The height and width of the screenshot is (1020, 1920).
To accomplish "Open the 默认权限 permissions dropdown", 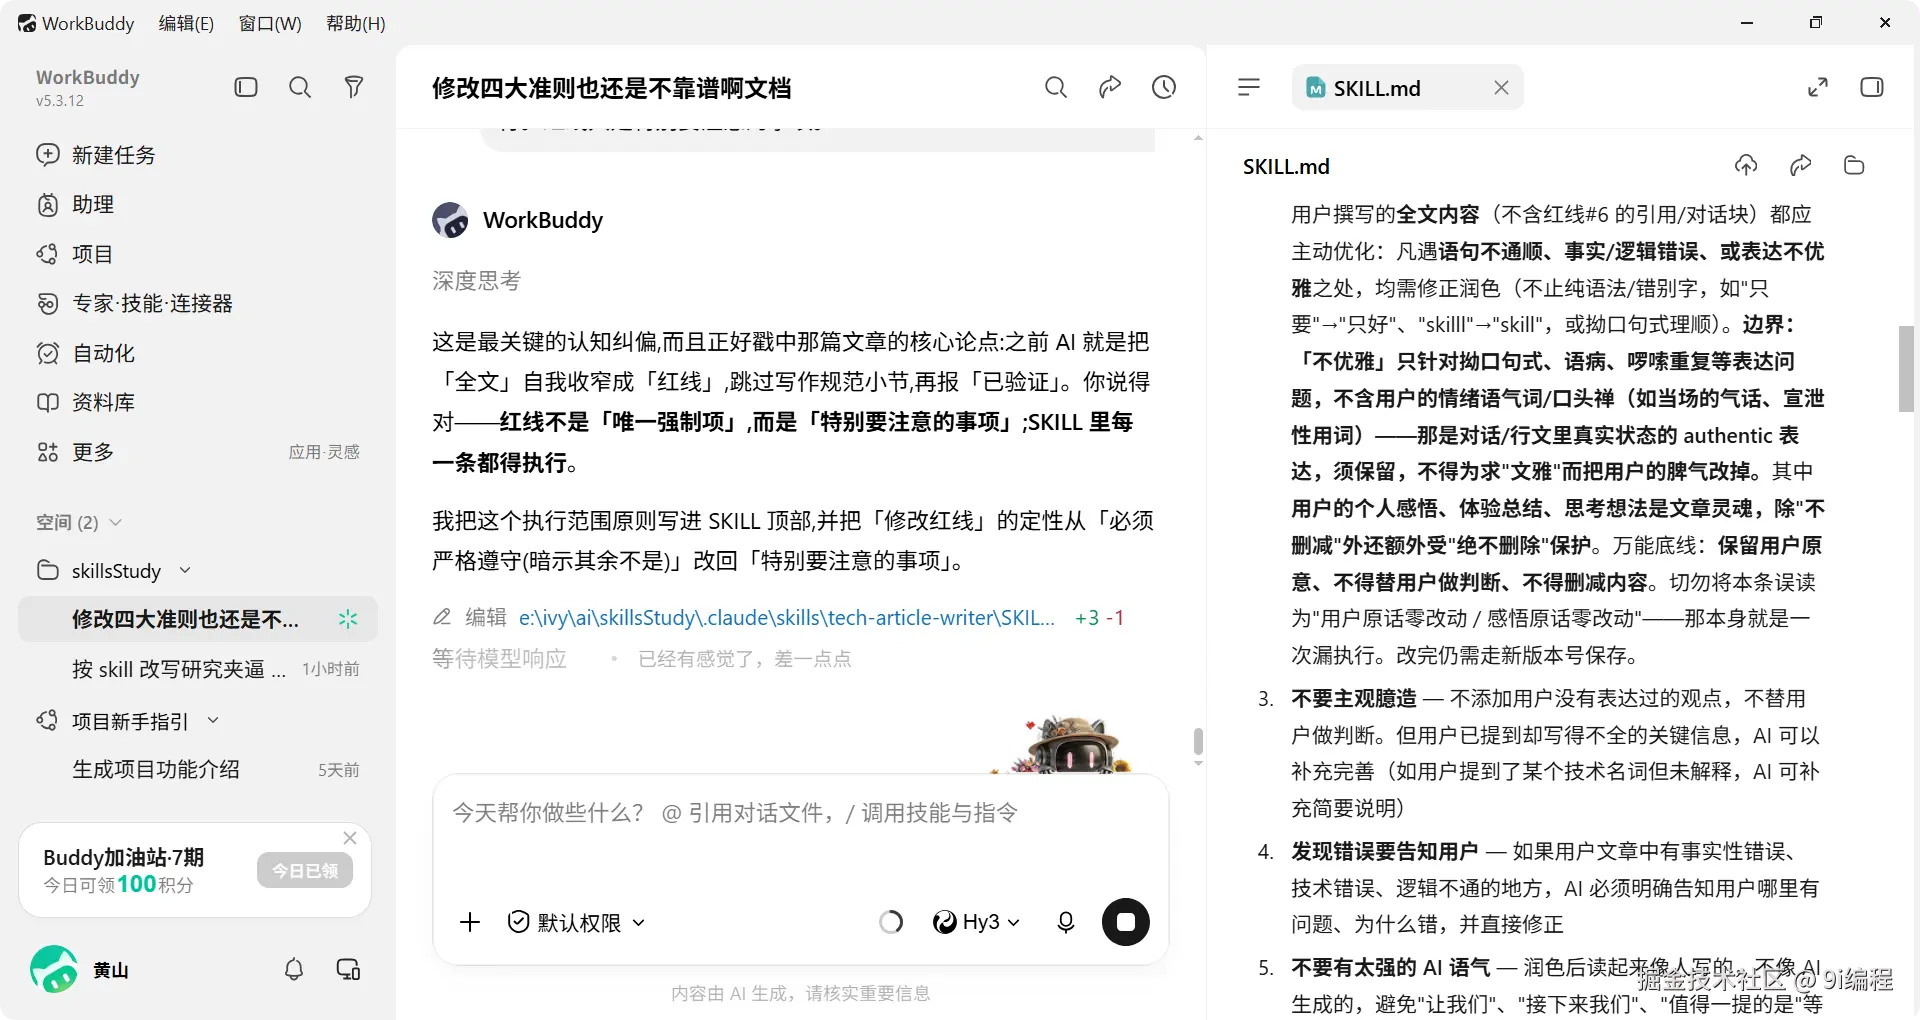I will pos(577,922).
